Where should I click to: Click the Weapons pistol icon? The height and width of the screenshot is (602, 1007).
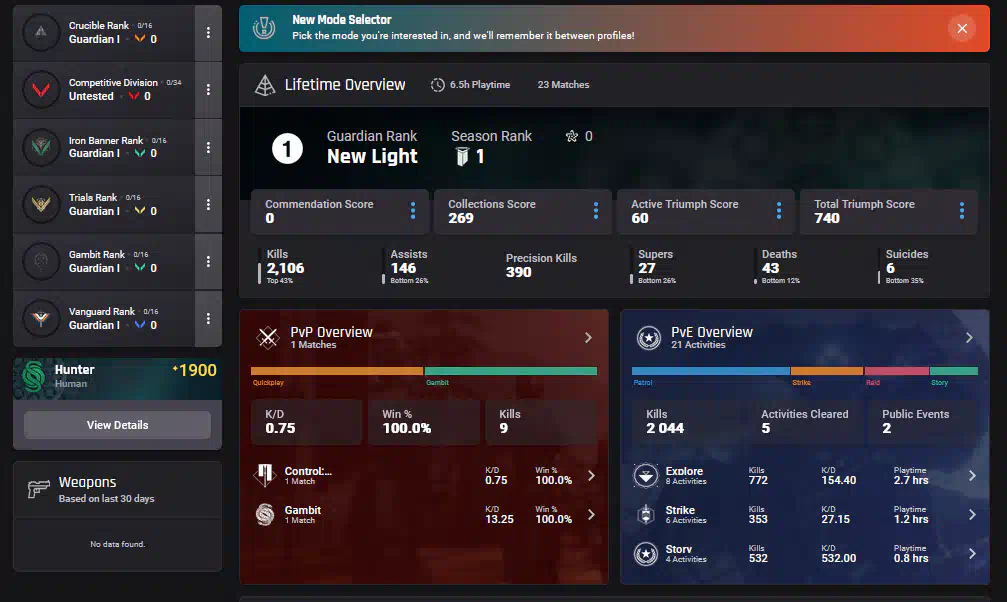(39, 489)
